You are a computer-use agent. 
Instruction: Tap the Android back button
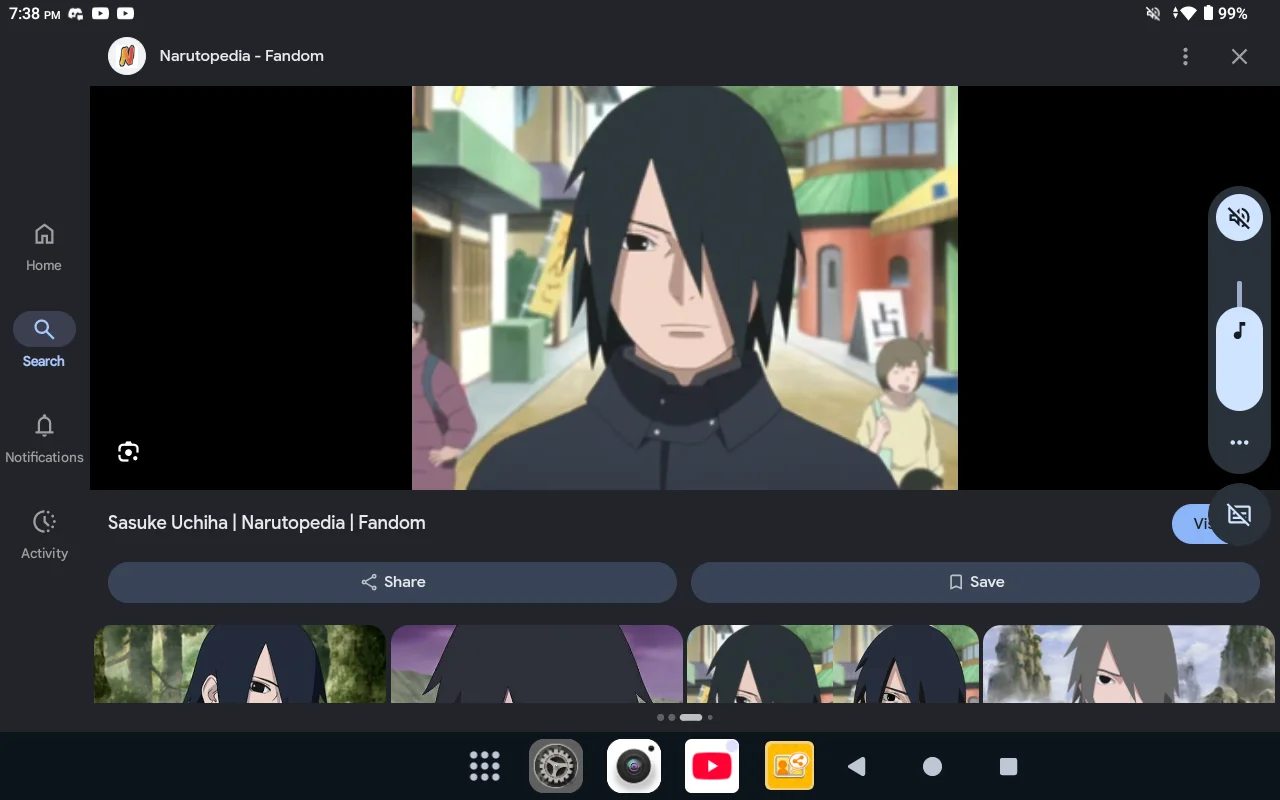pos(857,766)
